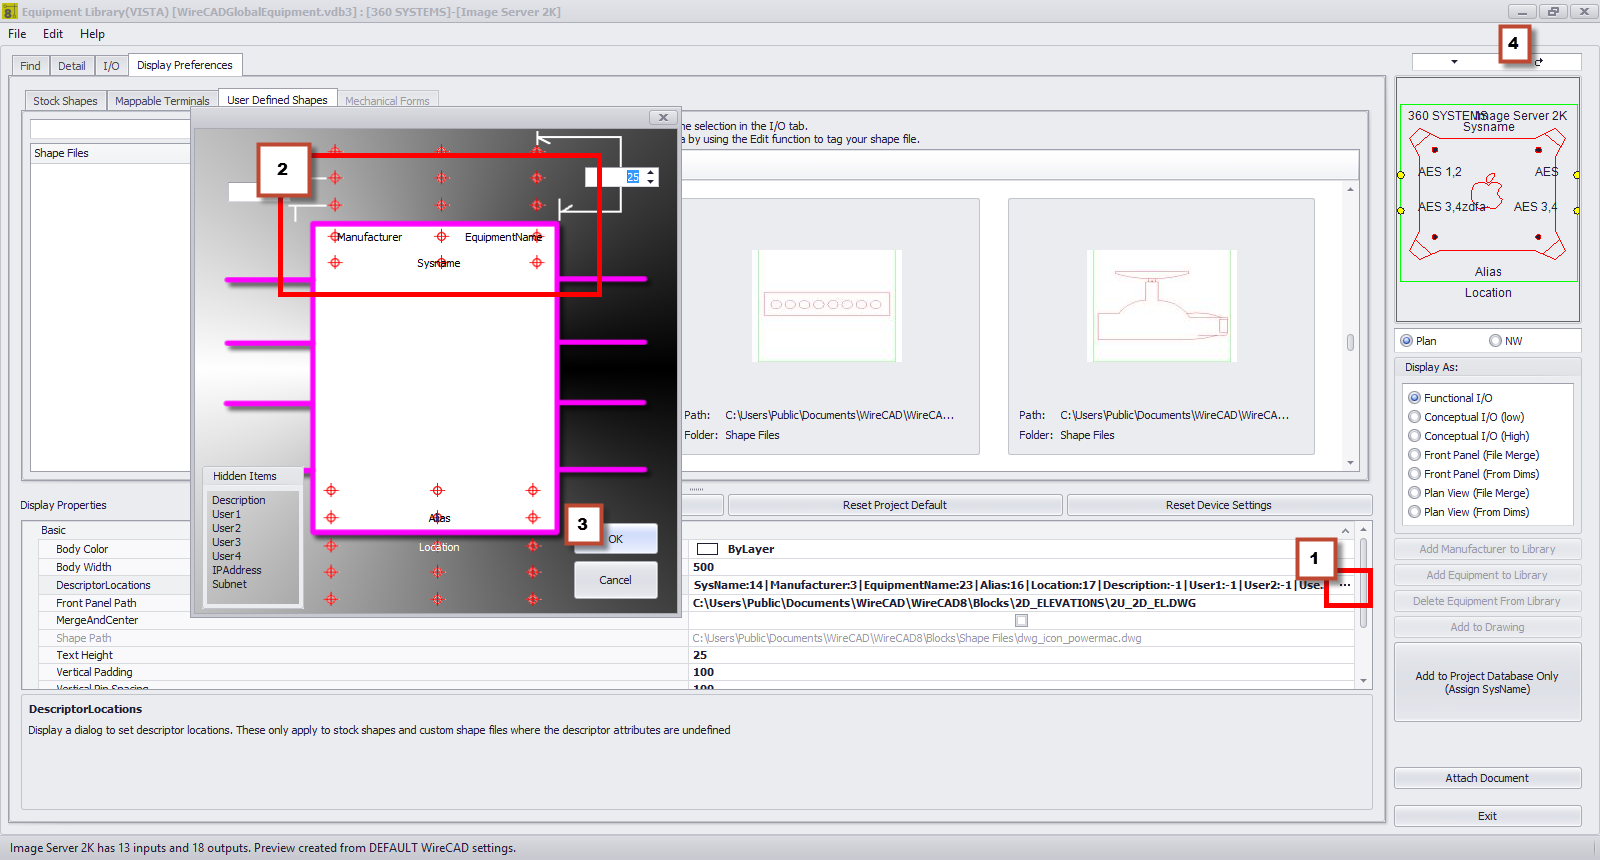The width and height of the screenshot is (1600, 860).
Task: Close the descriptor locations dialog
Action: (x=663, y=117)
